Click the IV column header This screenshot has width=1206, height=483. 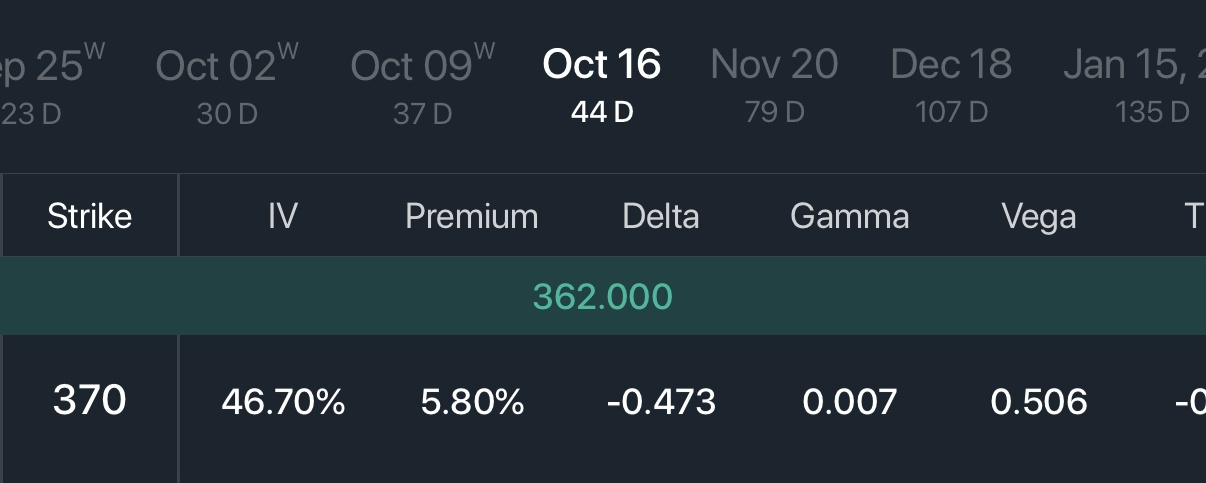pyautogui.click(x=283, y=216)
